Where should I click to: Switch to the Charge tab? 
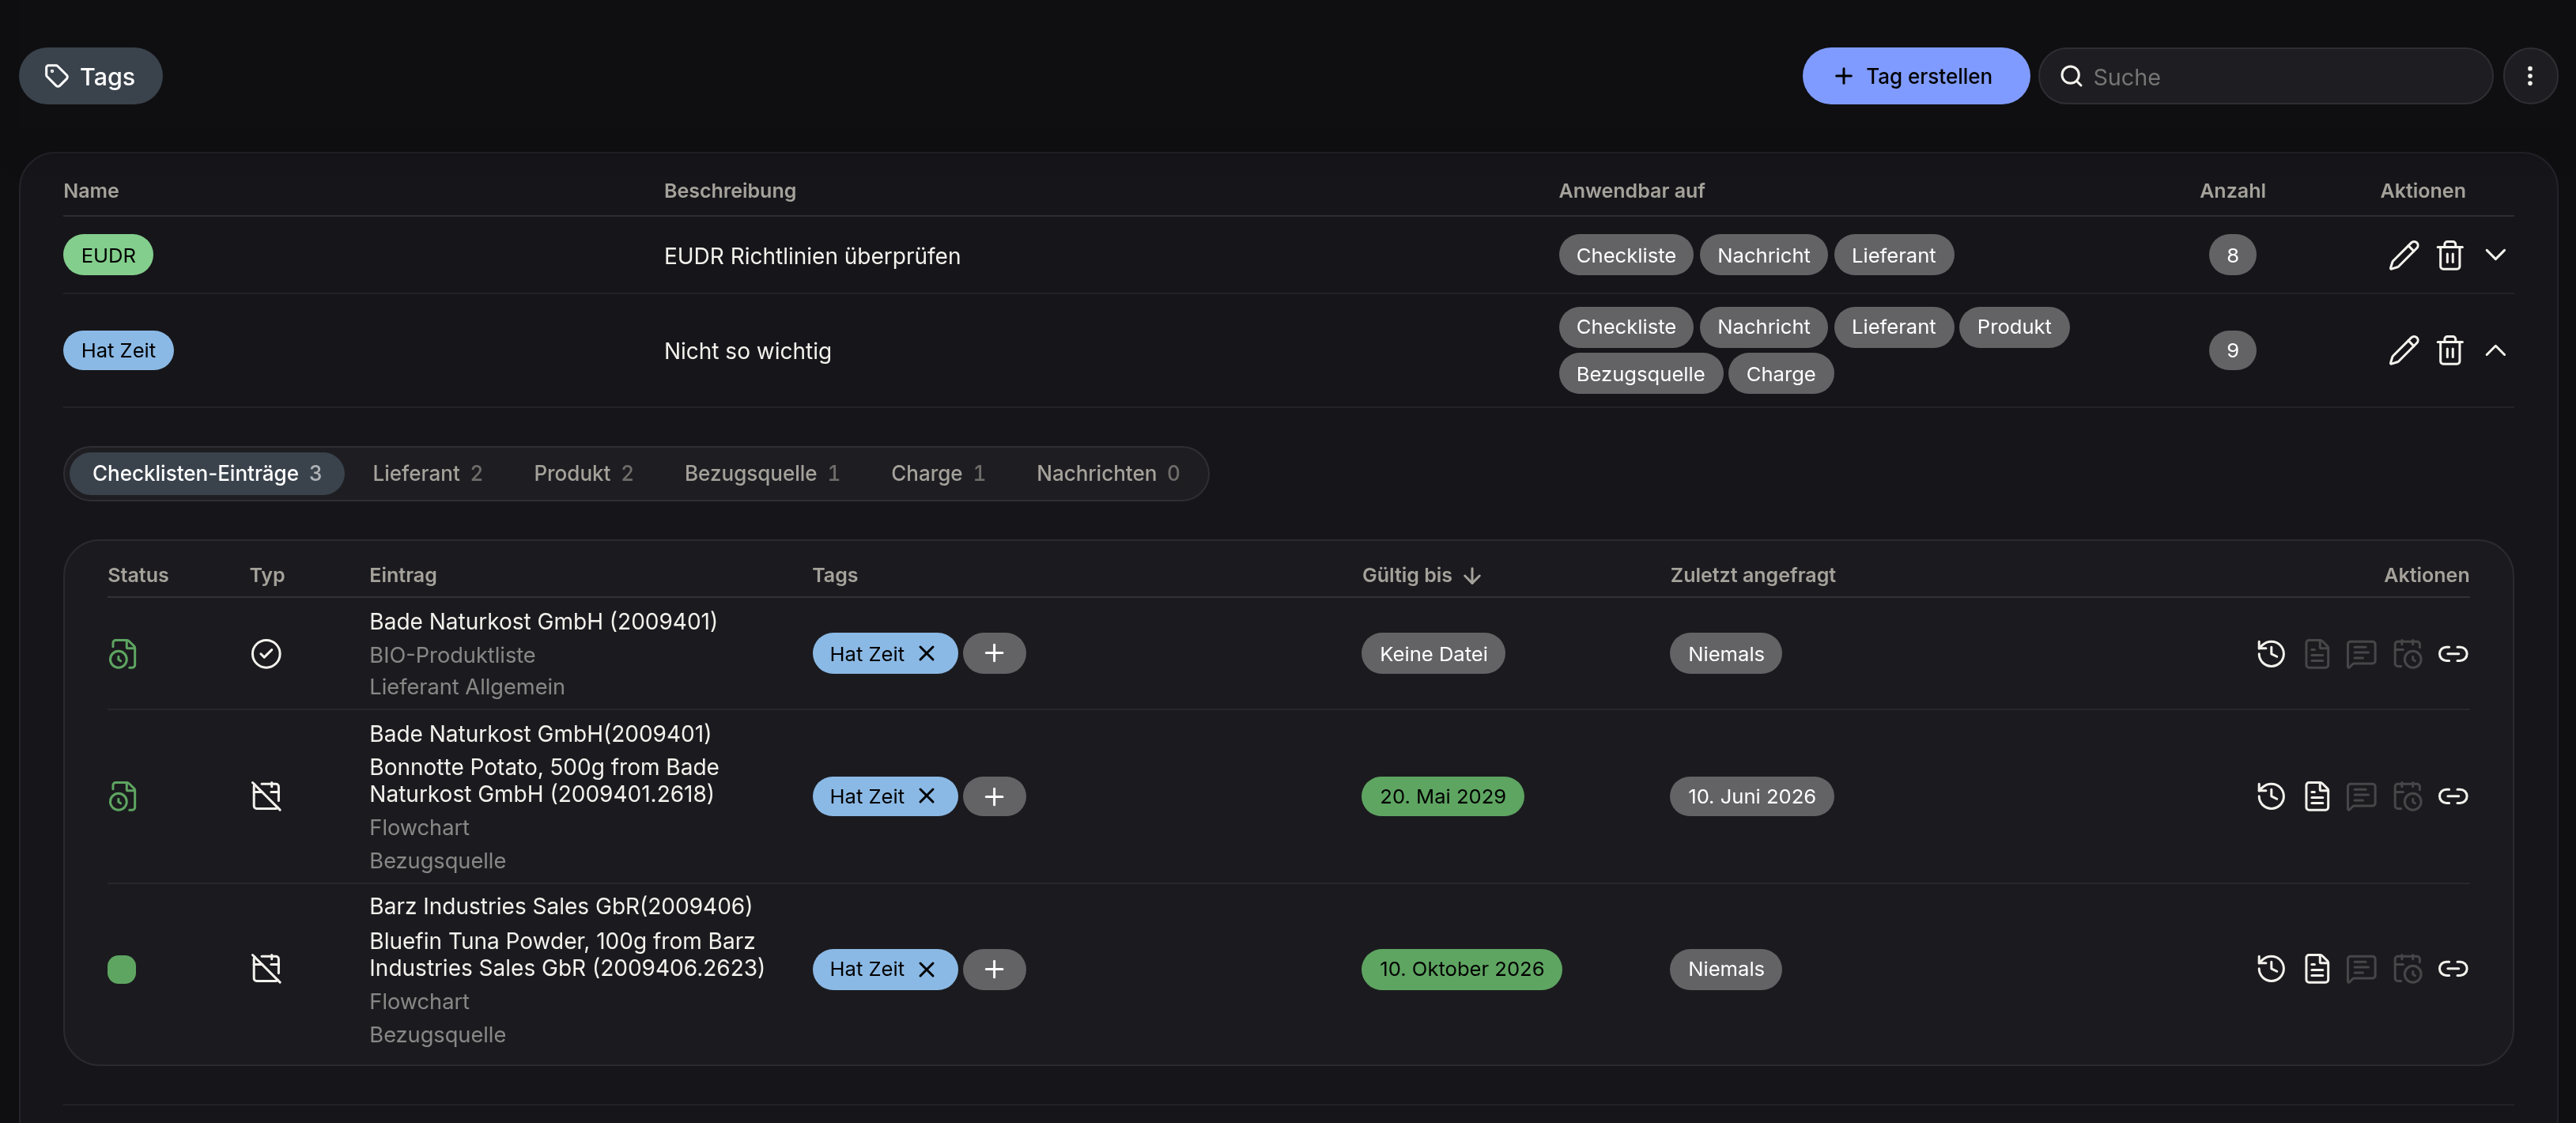pyautogui.click(x=938, y=473)
